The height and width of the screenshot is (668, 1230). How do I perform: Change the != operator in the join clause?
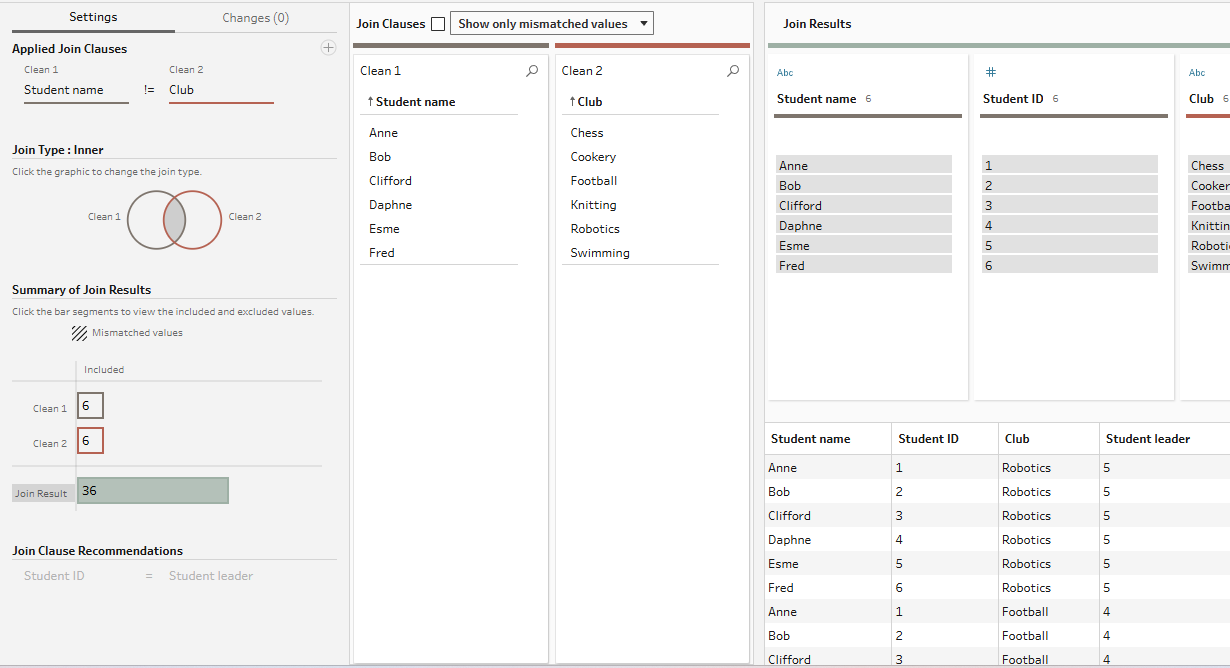click(149, 90)
